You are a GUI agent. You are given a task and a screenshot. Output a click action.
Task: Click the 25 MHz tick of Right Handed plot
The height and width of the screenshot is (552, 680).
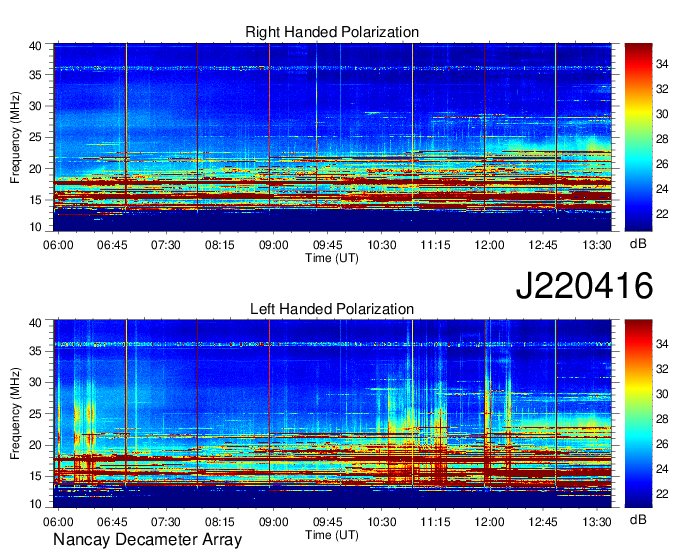pyautogui.click(x=35, y=137)
